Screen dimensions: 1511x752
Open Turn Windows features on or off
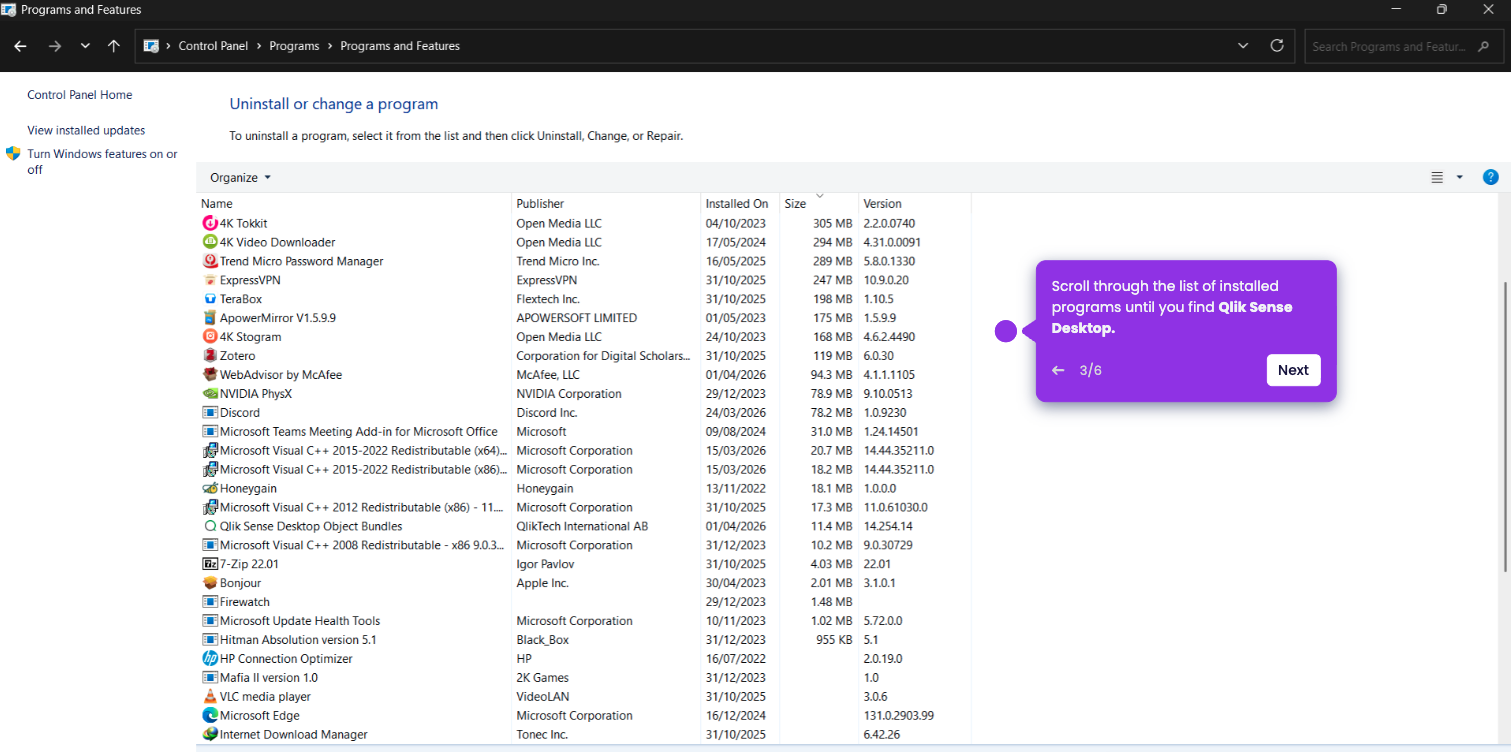102,162
